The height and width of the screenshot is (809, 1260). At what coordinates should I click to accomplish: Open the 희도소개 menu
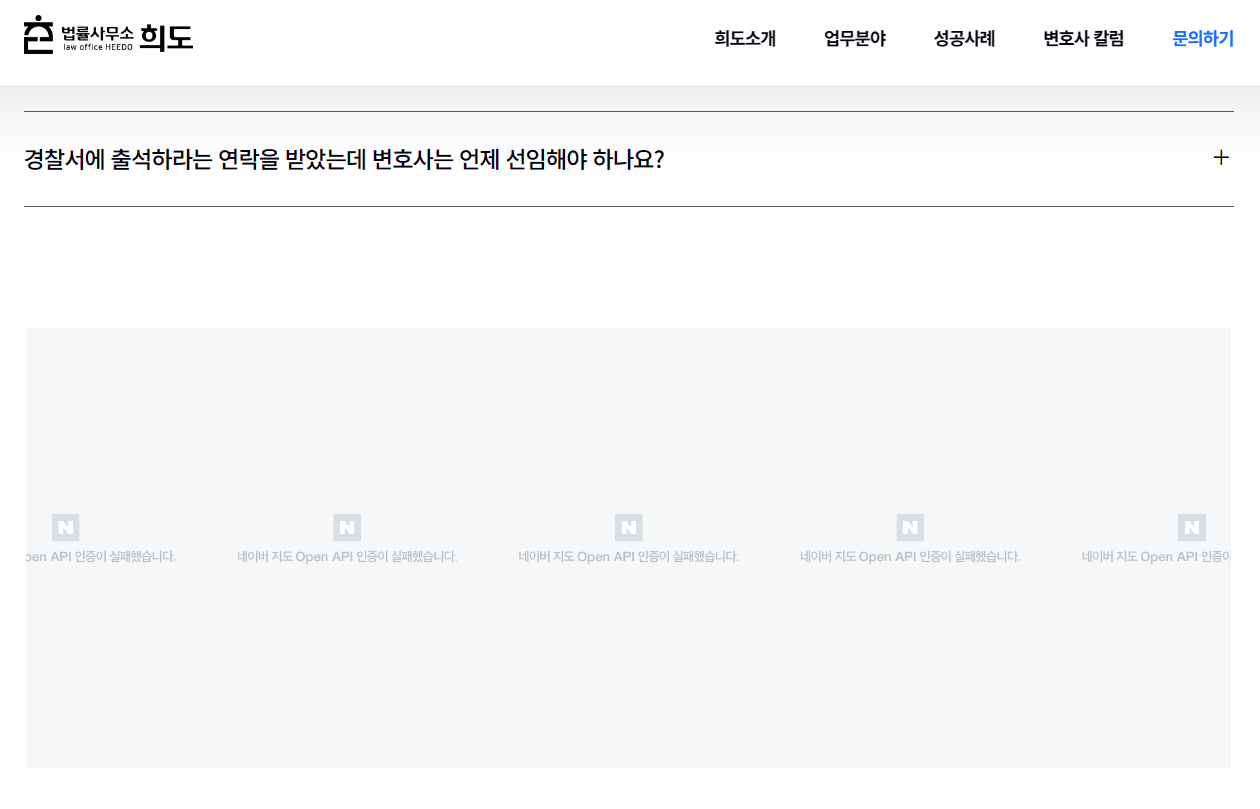pyautogui.click(x=744, y=38)
